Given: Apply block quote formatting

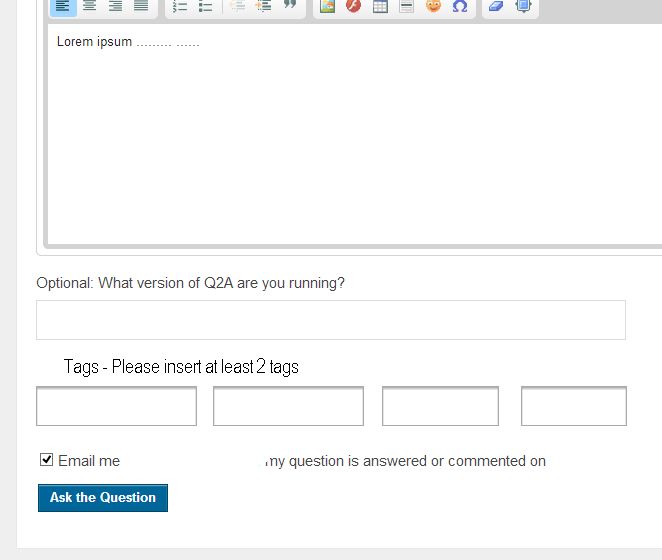Looking at the screenshot, I should click(290, 6).
